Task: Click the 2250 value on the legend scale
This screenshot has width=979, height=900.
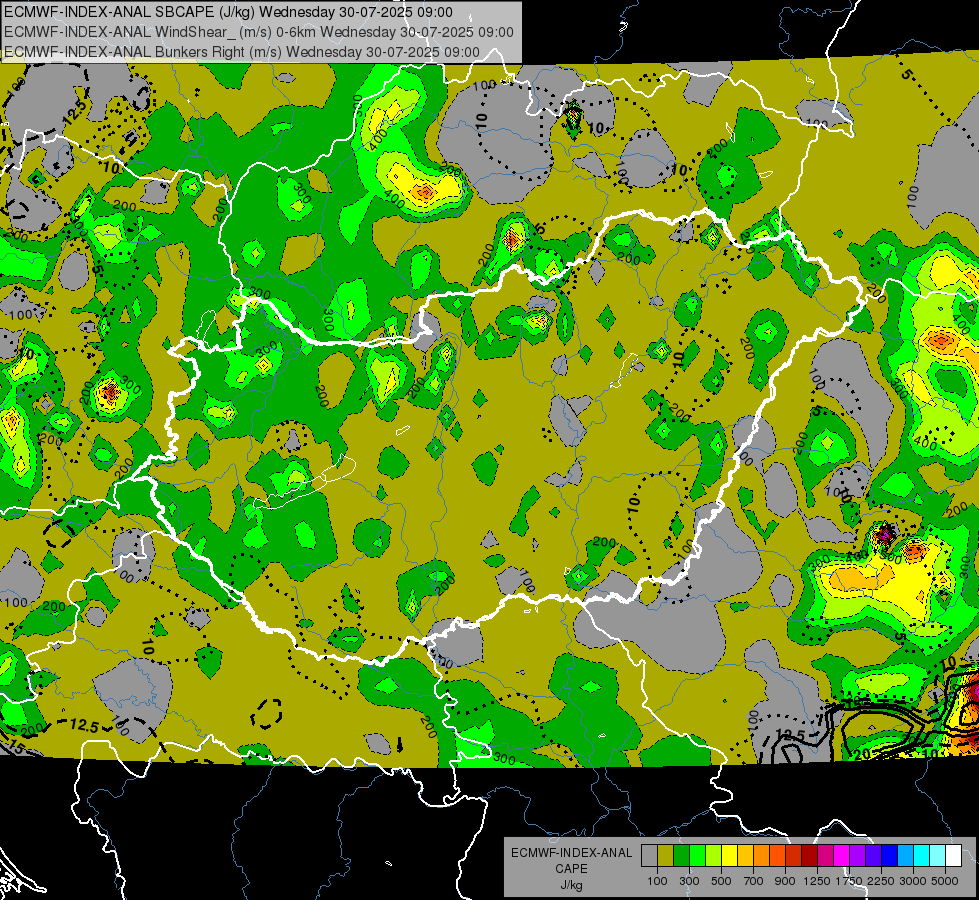Action: pyautogui.click(x=881, y=881)
